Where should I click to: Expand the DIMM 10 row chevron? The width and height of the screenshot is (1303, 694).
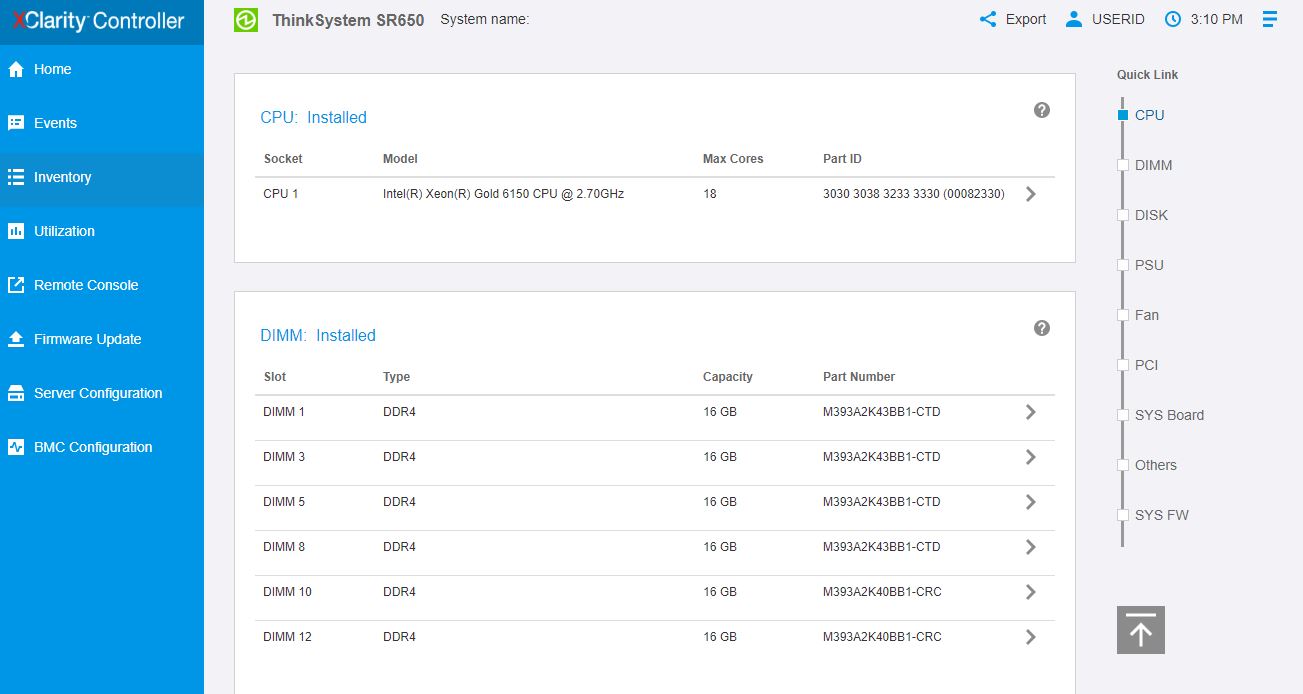(1031, 592)
